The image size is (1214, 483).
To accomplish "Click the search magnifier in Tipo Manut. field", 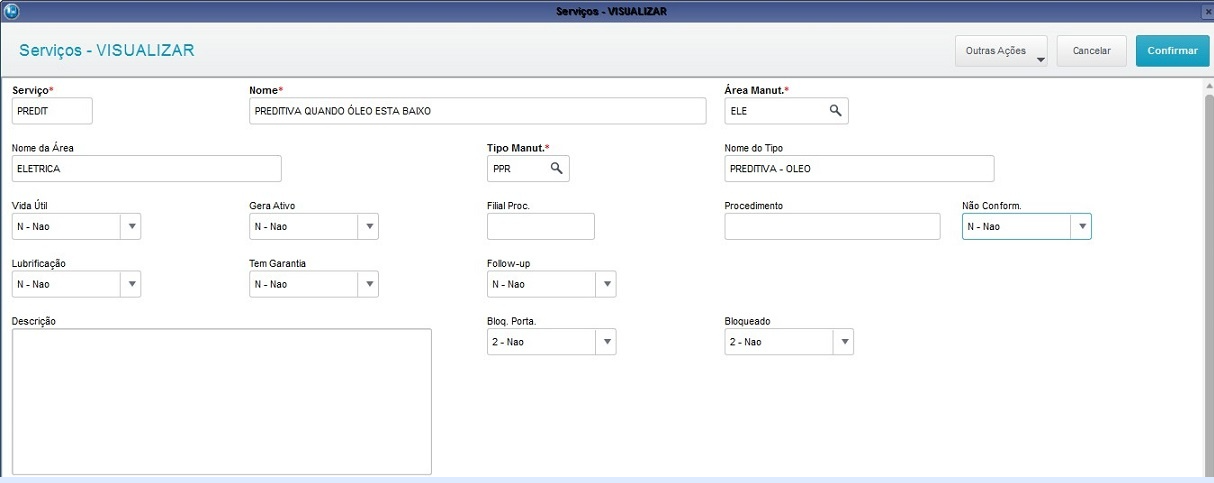I will 557,169.
